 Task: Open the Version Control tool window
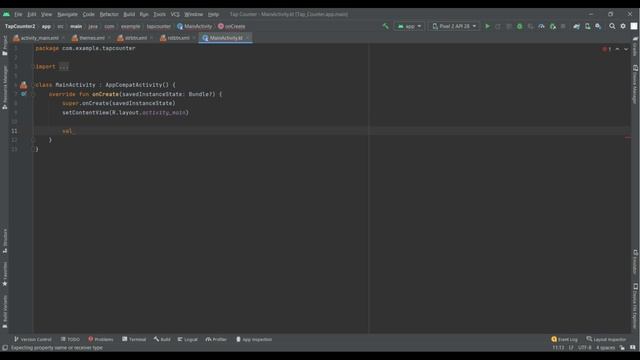33,339
